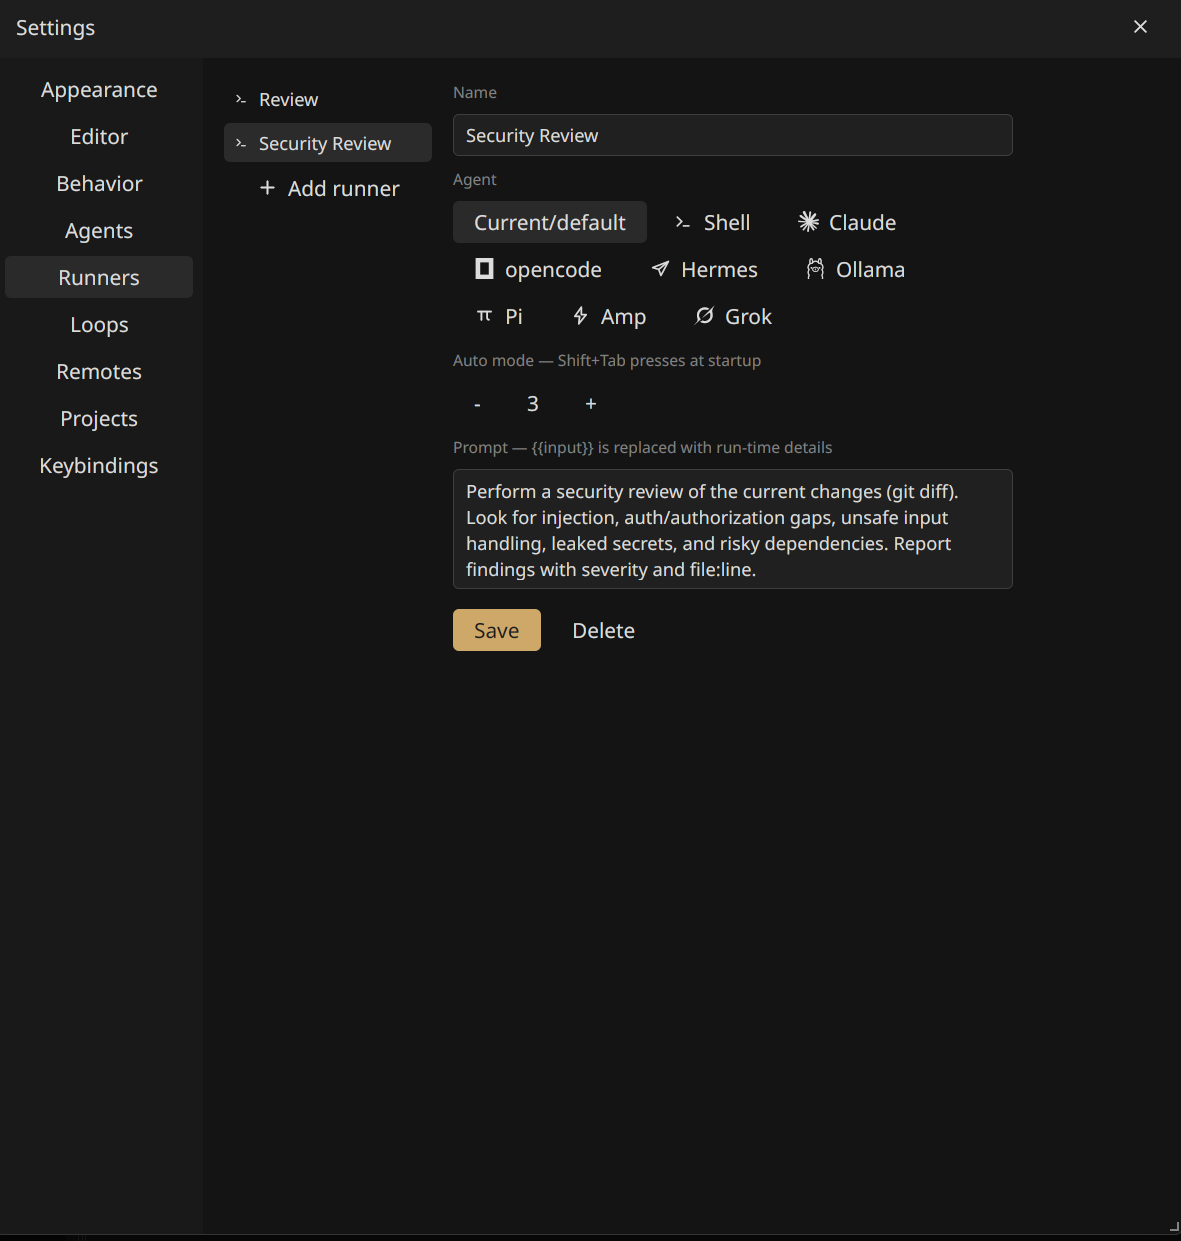1181x1241 pixels.
Task: Open the Loops settings section
Action: click(x=99, y=325)
